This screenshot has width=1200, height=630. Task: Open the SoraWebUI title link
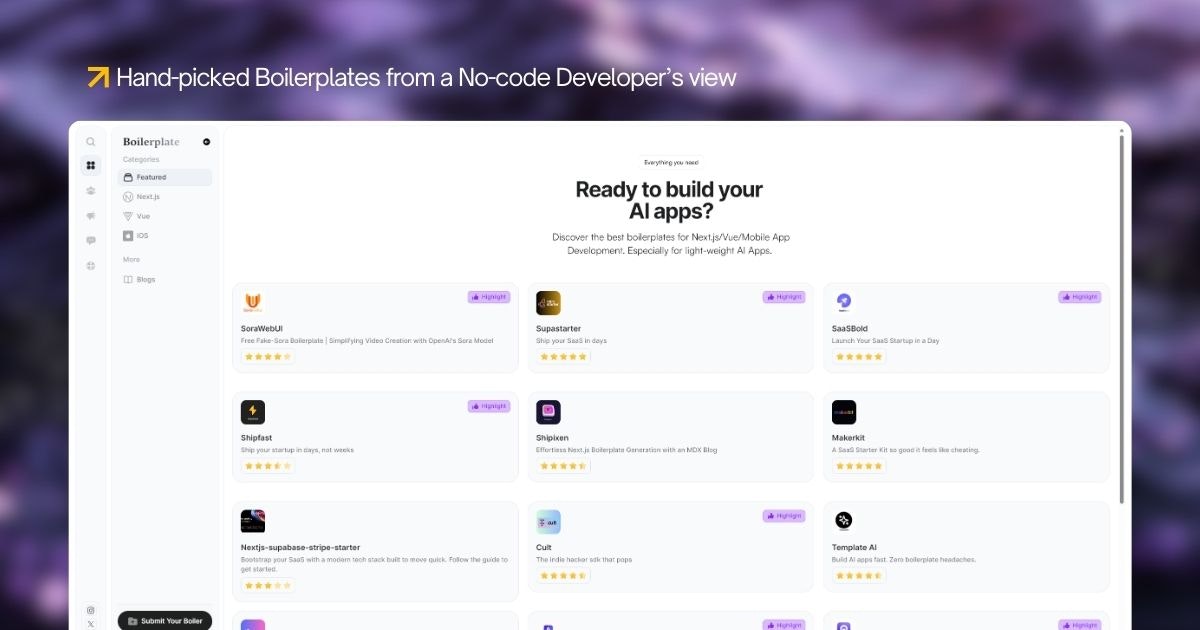click(x=261, y=328)
